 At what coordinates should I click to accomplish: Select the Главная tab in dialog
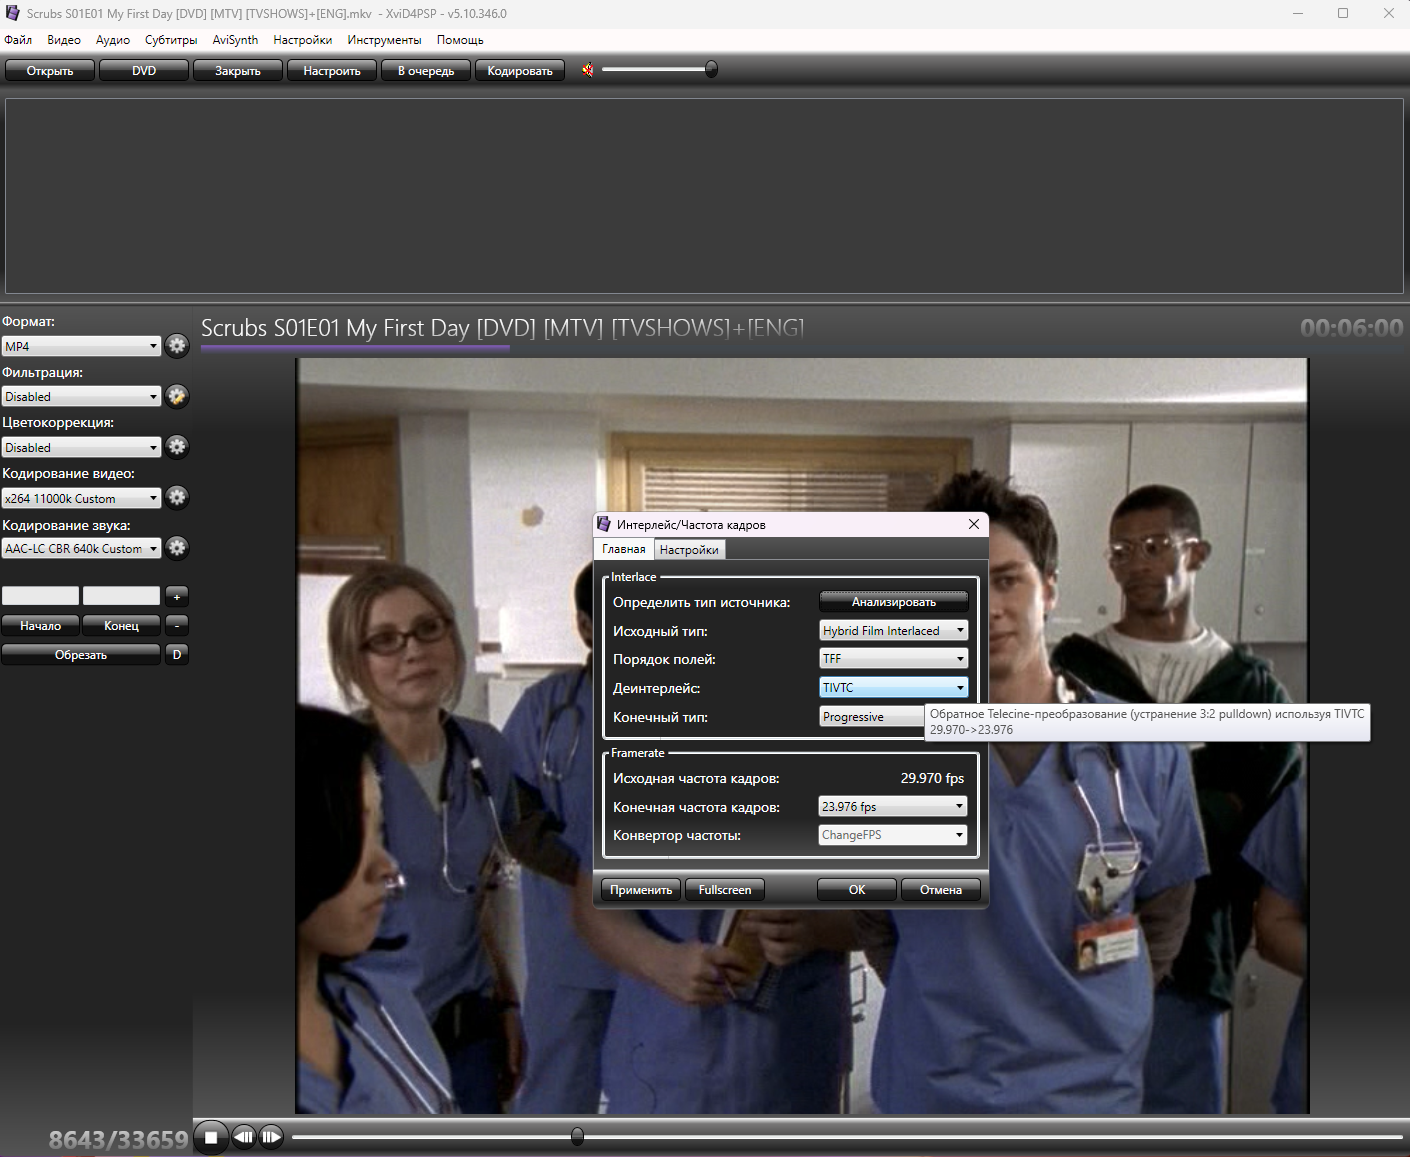624,549
